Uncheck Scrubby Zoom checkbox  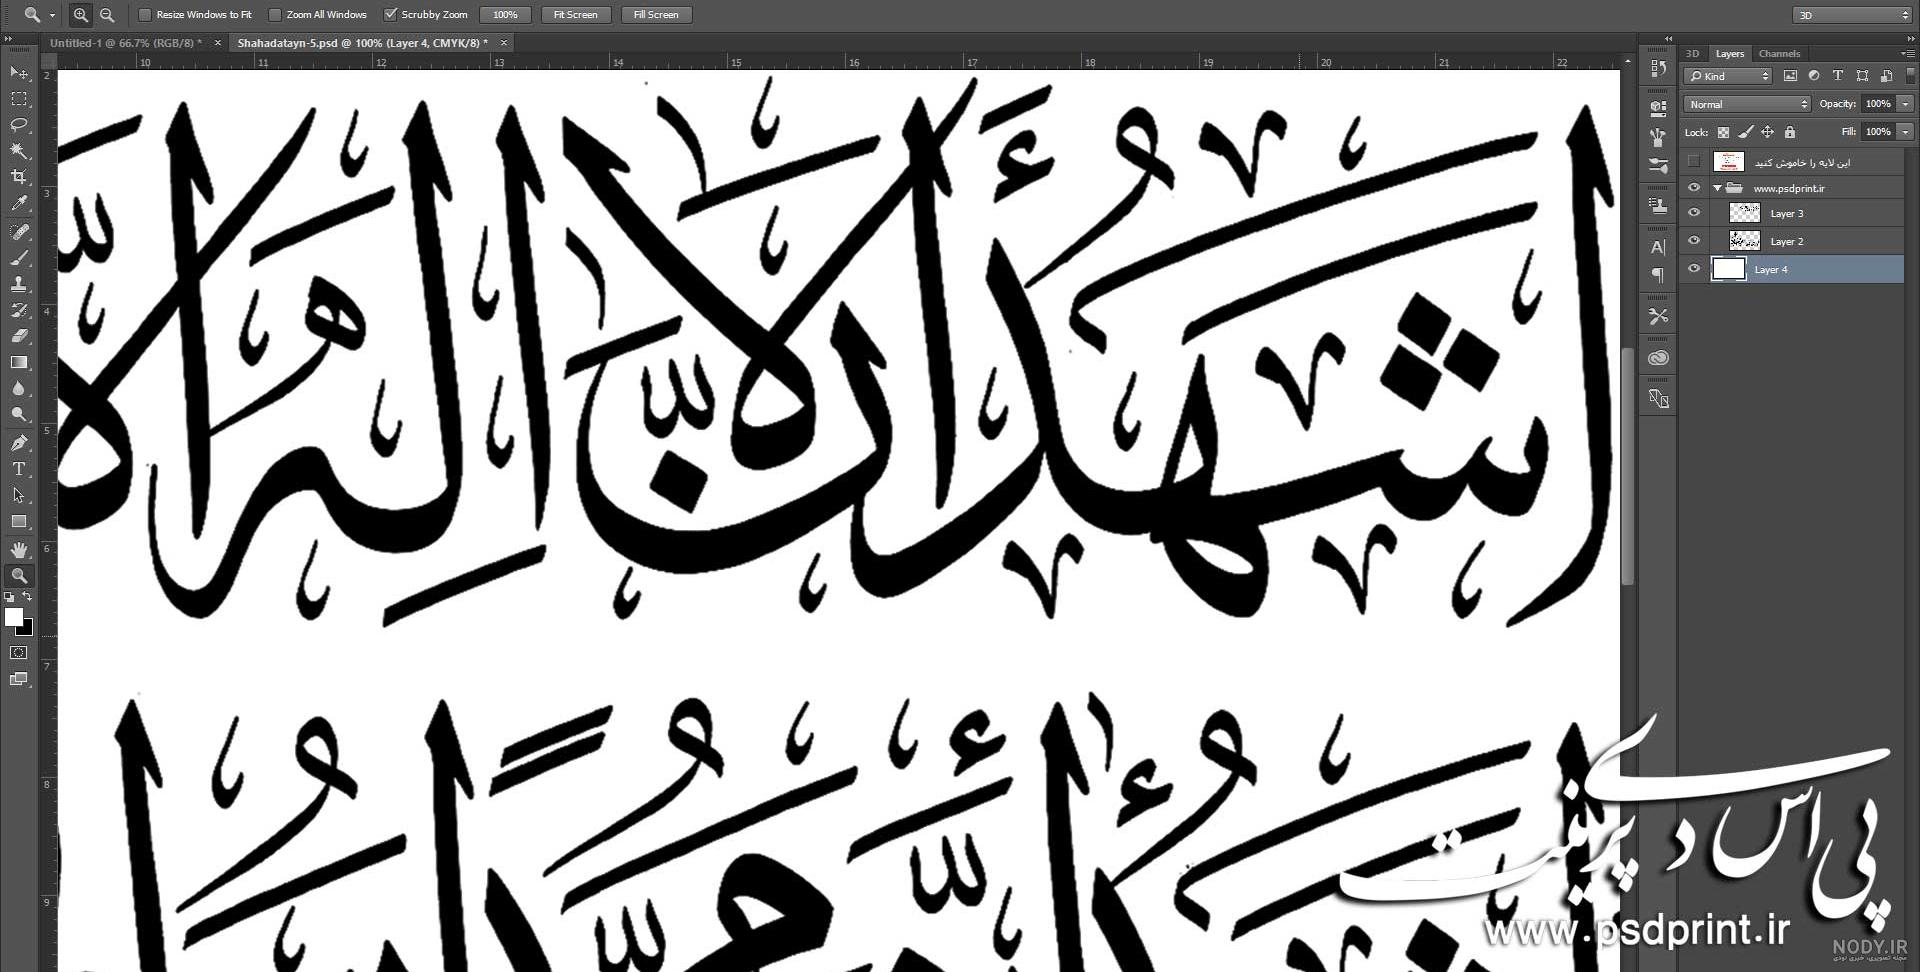pos(390,15)
